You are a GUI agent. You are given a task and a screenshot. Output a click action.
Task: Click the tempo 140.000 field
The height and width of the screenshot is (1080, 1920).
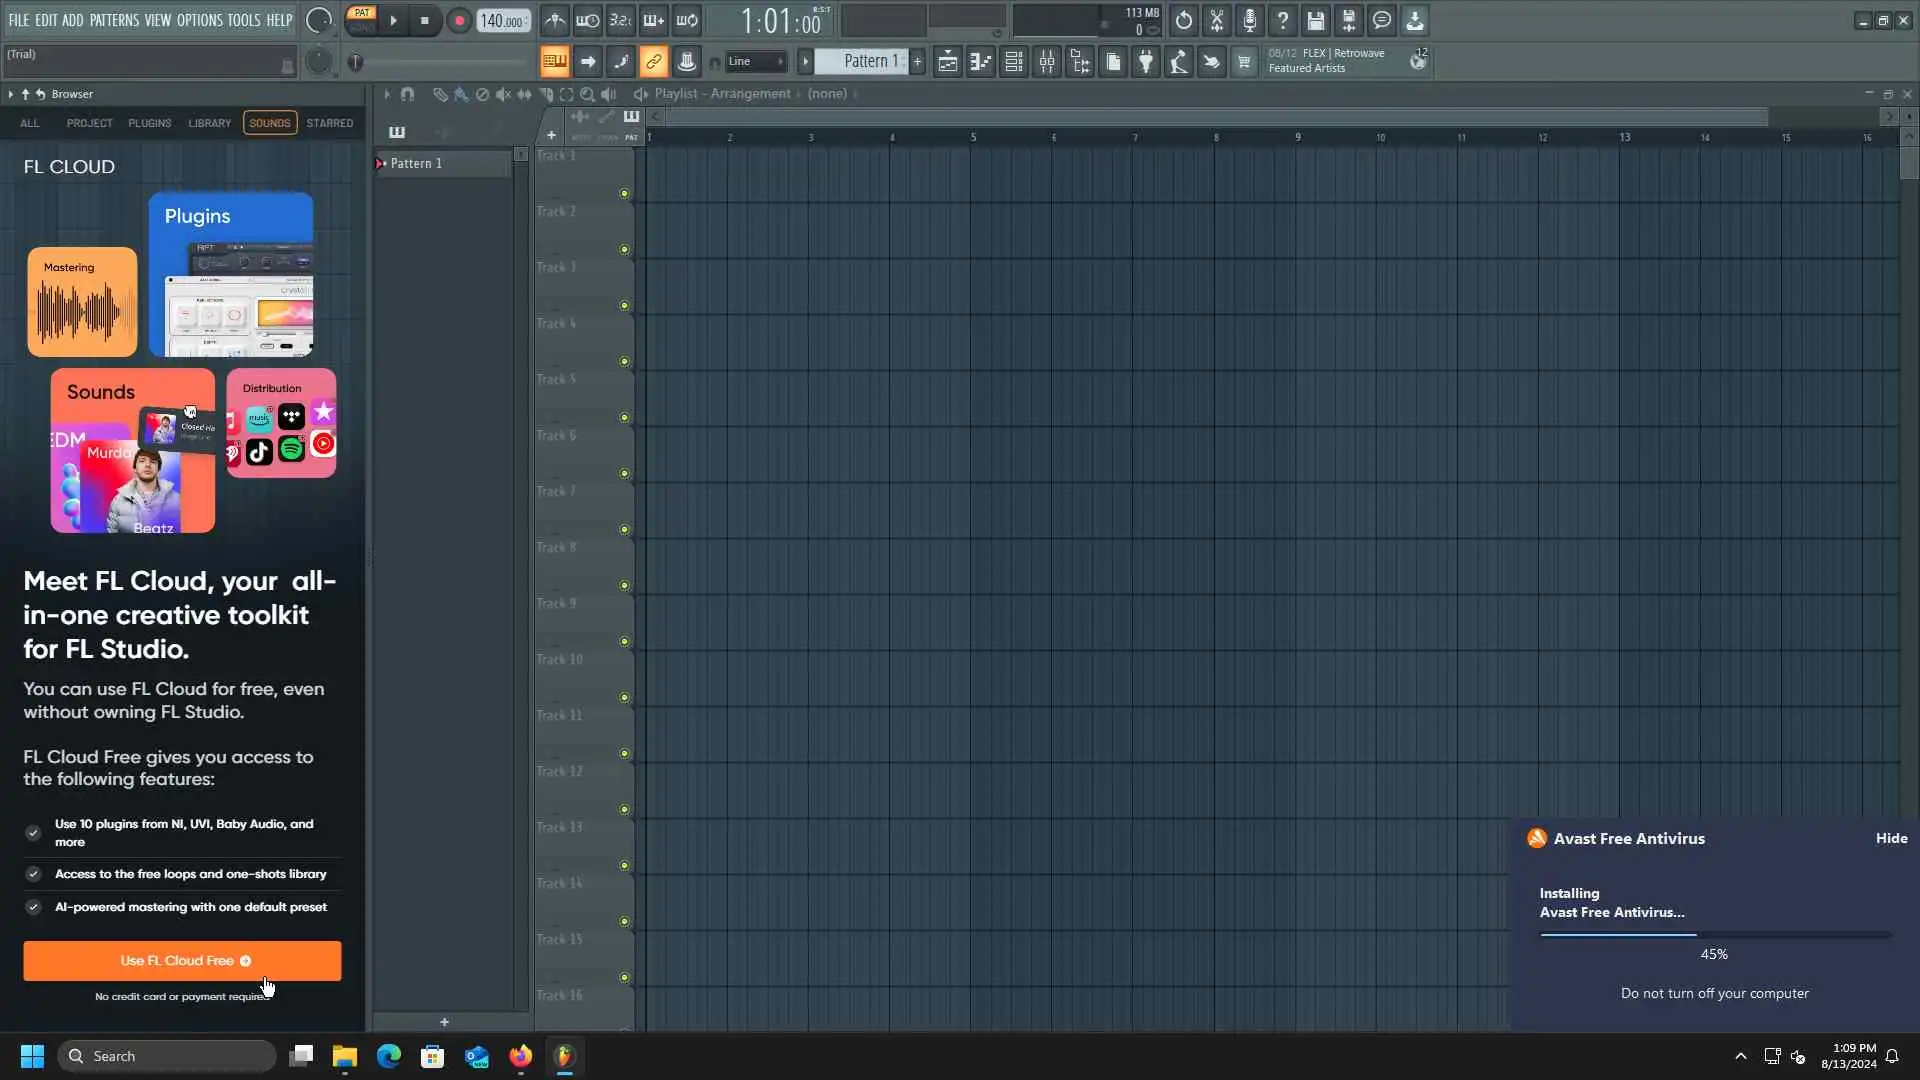click(502, 20)
